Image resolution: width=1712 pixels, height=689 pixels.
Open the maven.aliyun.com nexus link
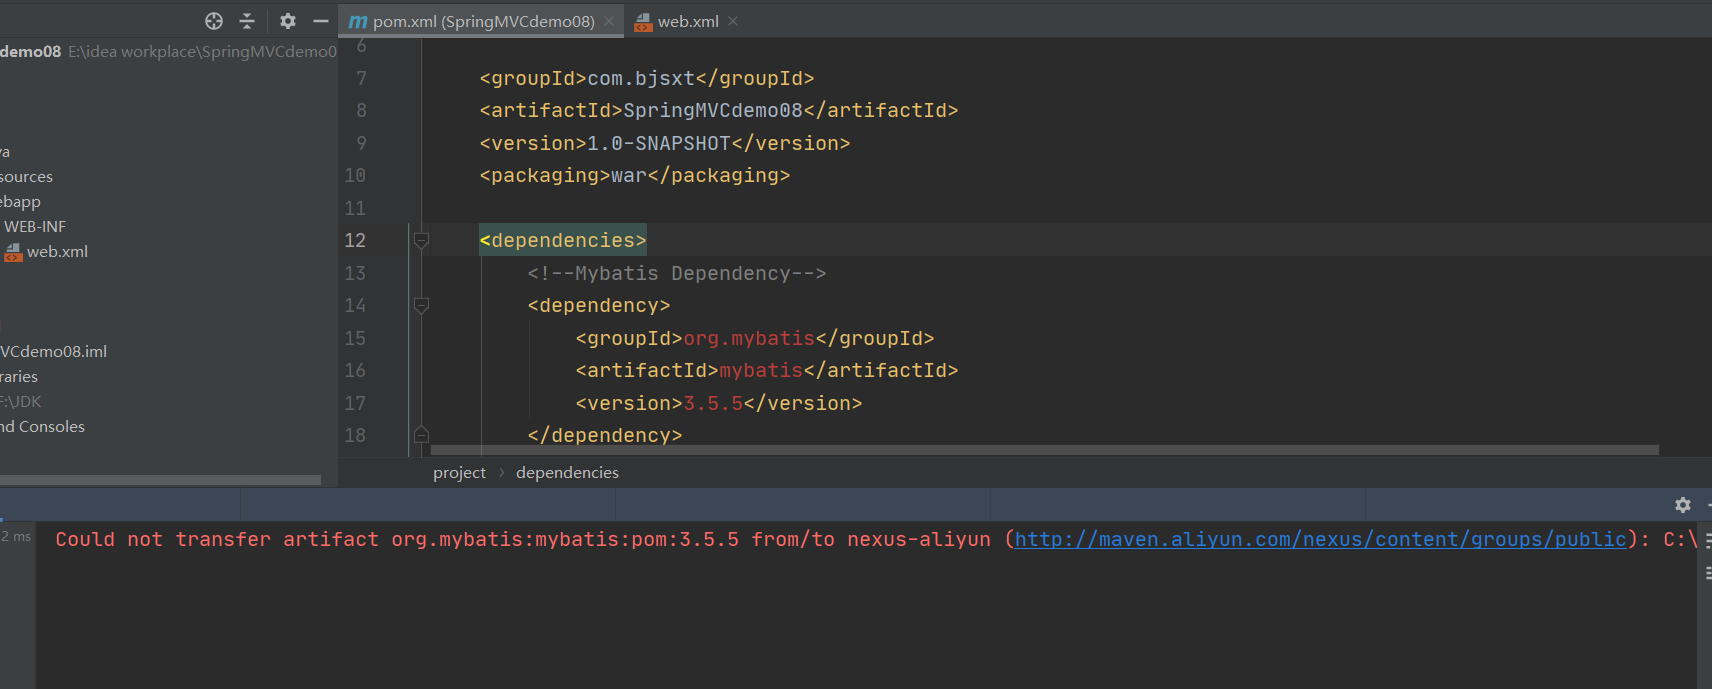pos(1321,539)
